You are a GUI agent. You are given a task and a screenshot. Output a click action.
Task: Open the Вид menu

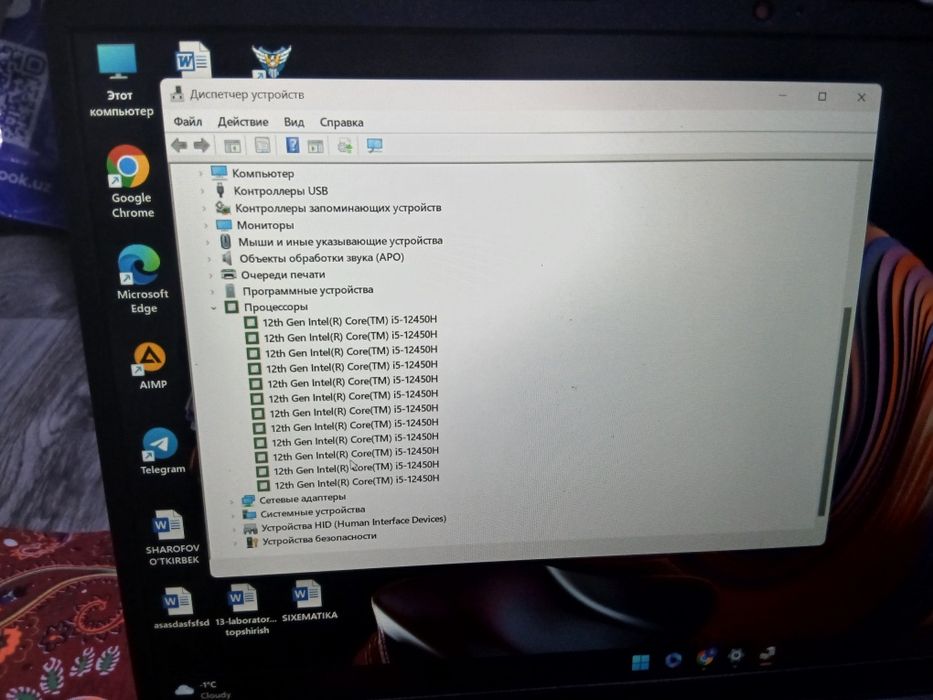click(x=294, y=122)
